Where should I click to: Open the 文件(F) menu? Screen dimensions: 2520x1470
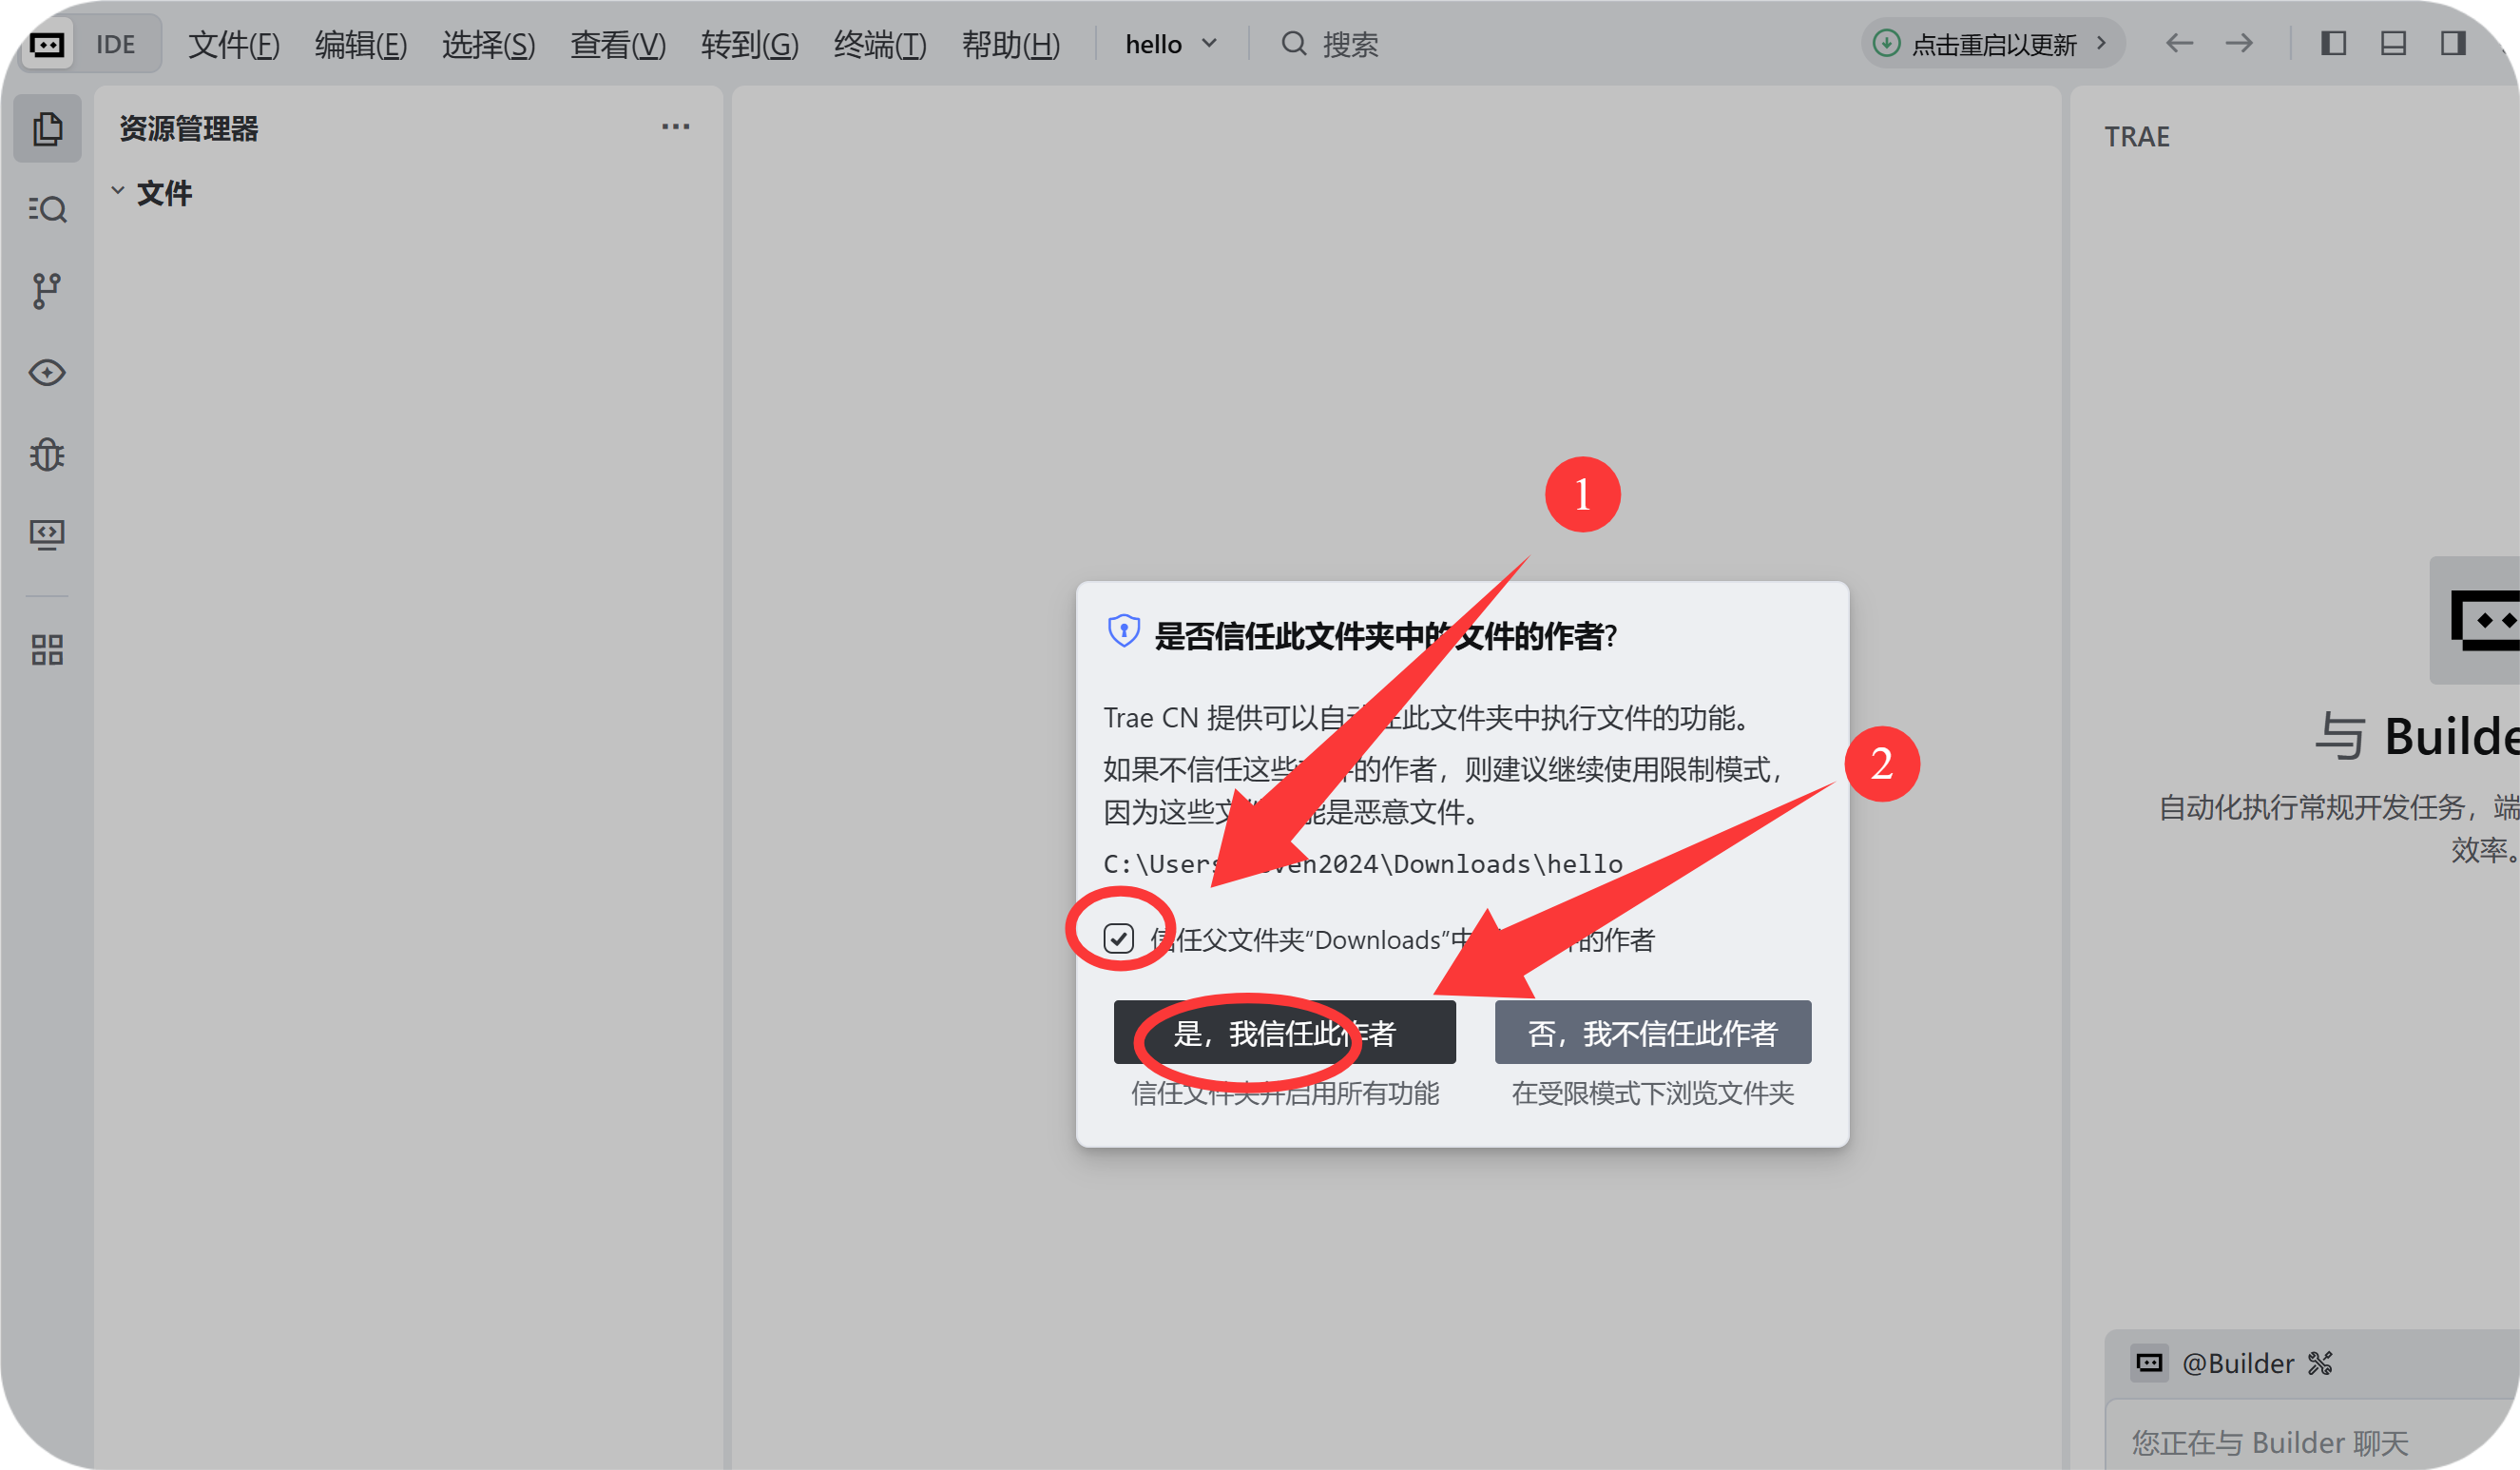(x=233, y=44)
